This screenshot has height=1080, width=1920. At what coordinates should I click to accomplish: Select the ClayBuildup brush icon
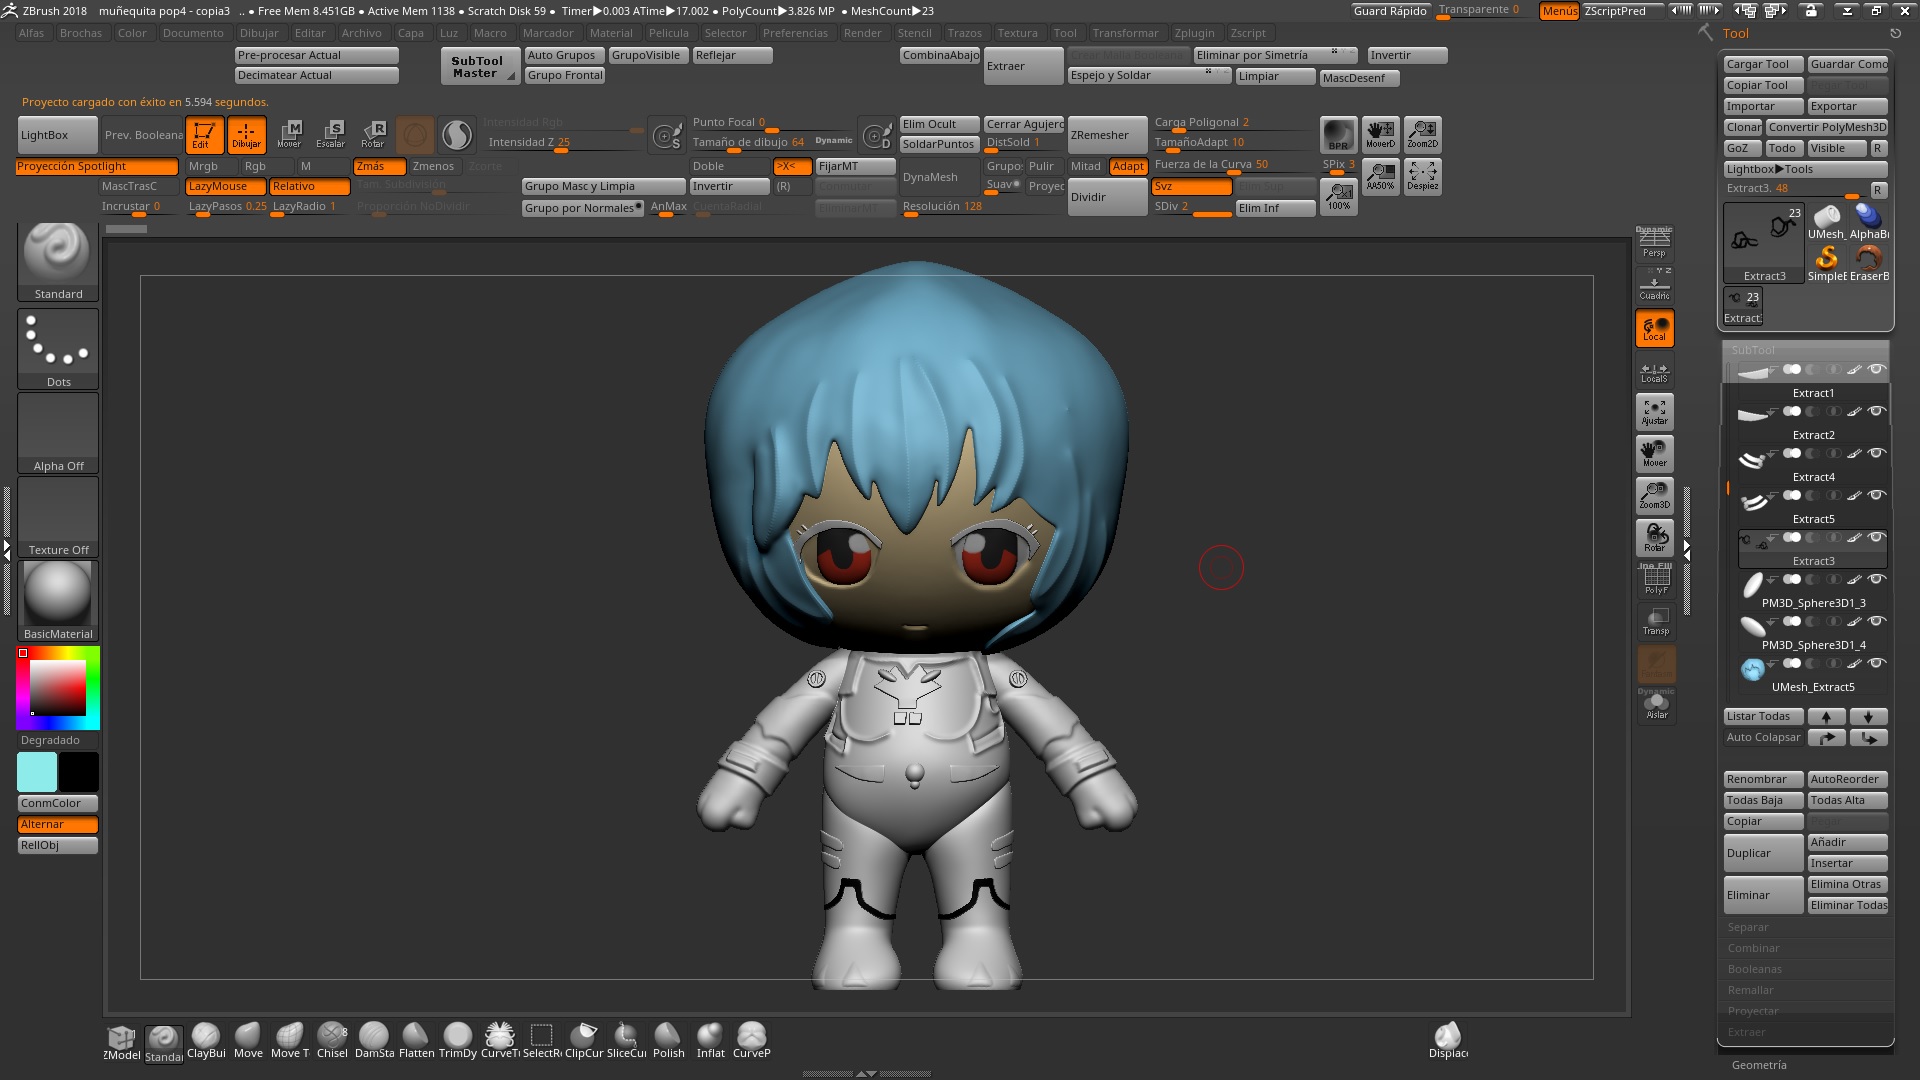206,1040
